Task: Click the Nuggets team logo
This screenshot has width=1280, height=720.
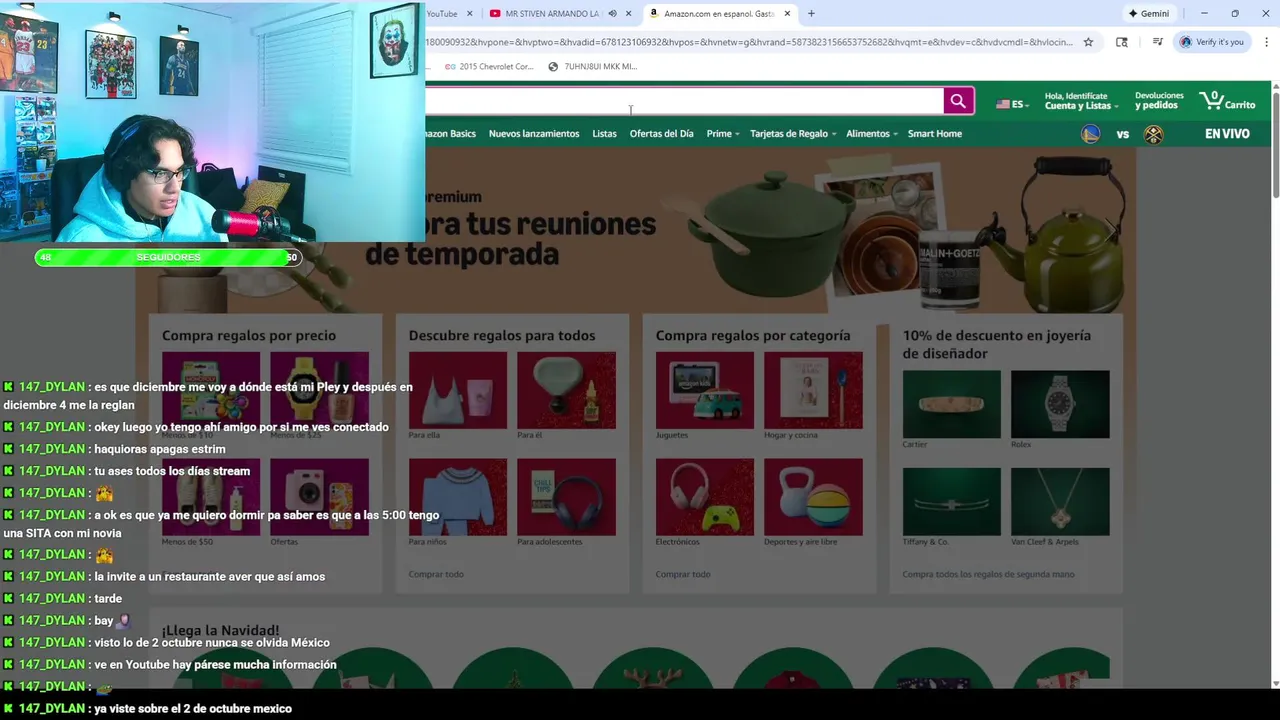Action: 1153,134
